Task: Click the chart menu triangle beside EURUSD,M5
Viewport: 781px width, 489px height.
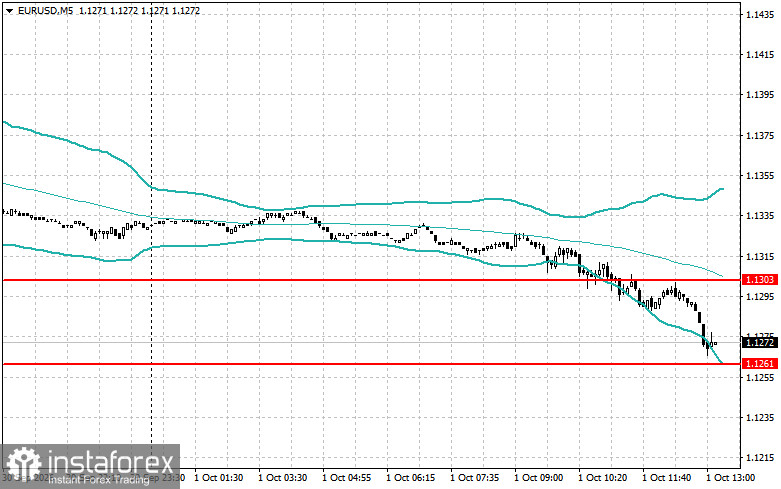Action: click(9, 10)
